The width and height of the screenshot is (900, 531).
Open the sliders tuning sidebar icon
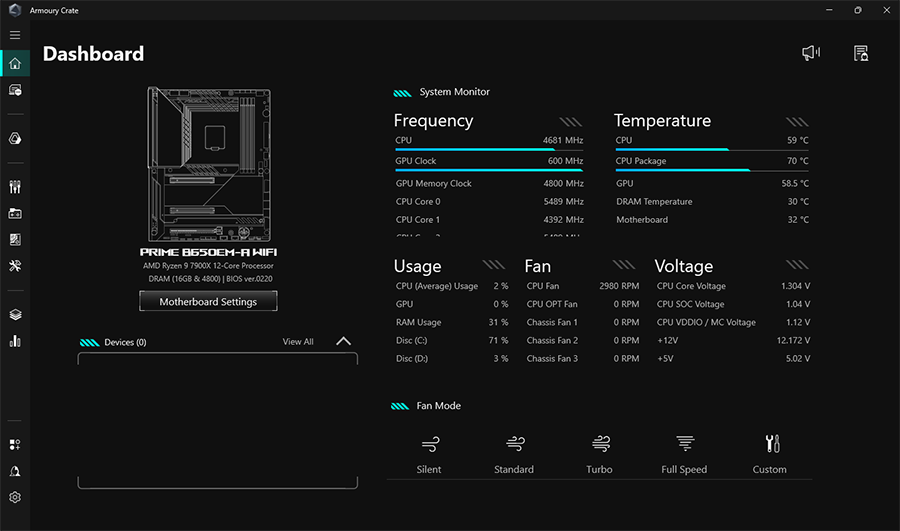point(15,187)
